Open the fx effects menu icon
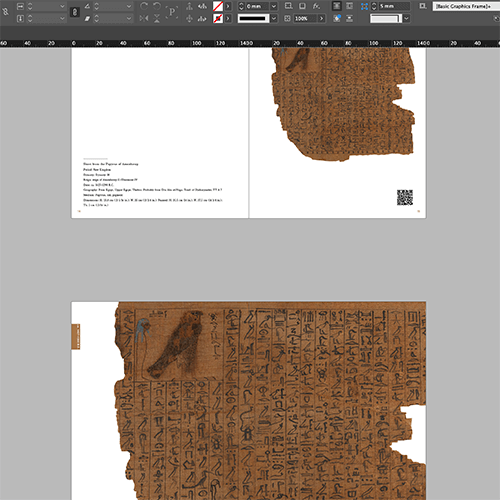The width and height of the screenshot is (500, 500). coord(316,6)
